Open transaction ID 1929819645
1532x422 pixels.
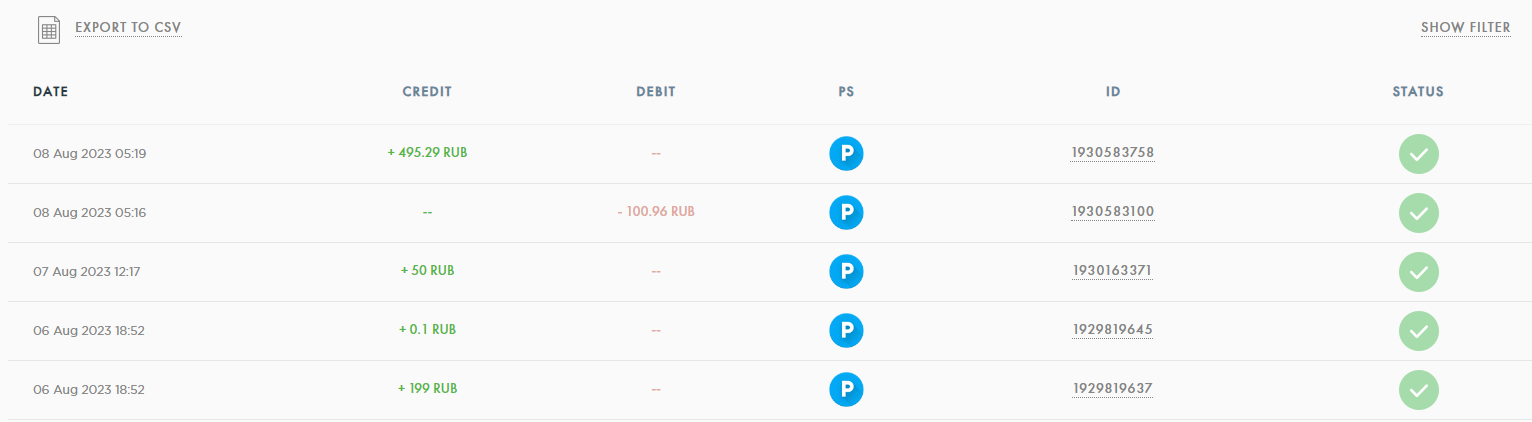click(x=1112, y=330)
